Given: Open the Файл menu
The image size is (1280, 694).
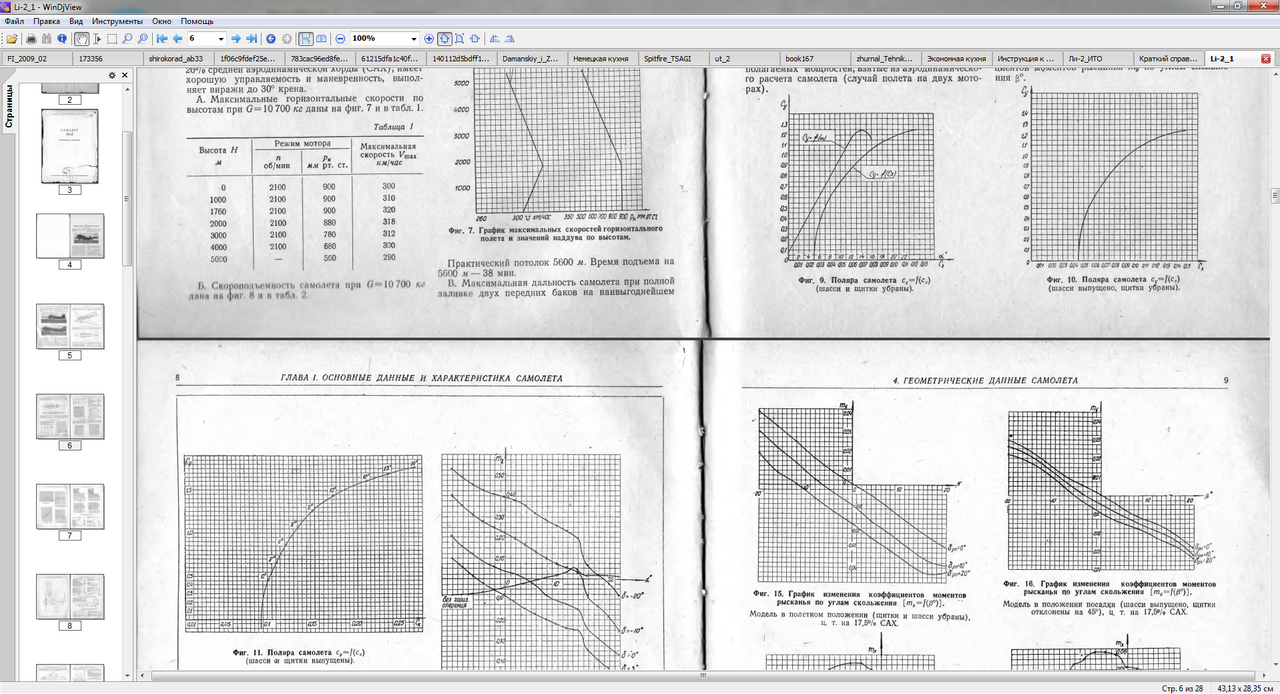Looking at the screenshot, I should point(15,20).
